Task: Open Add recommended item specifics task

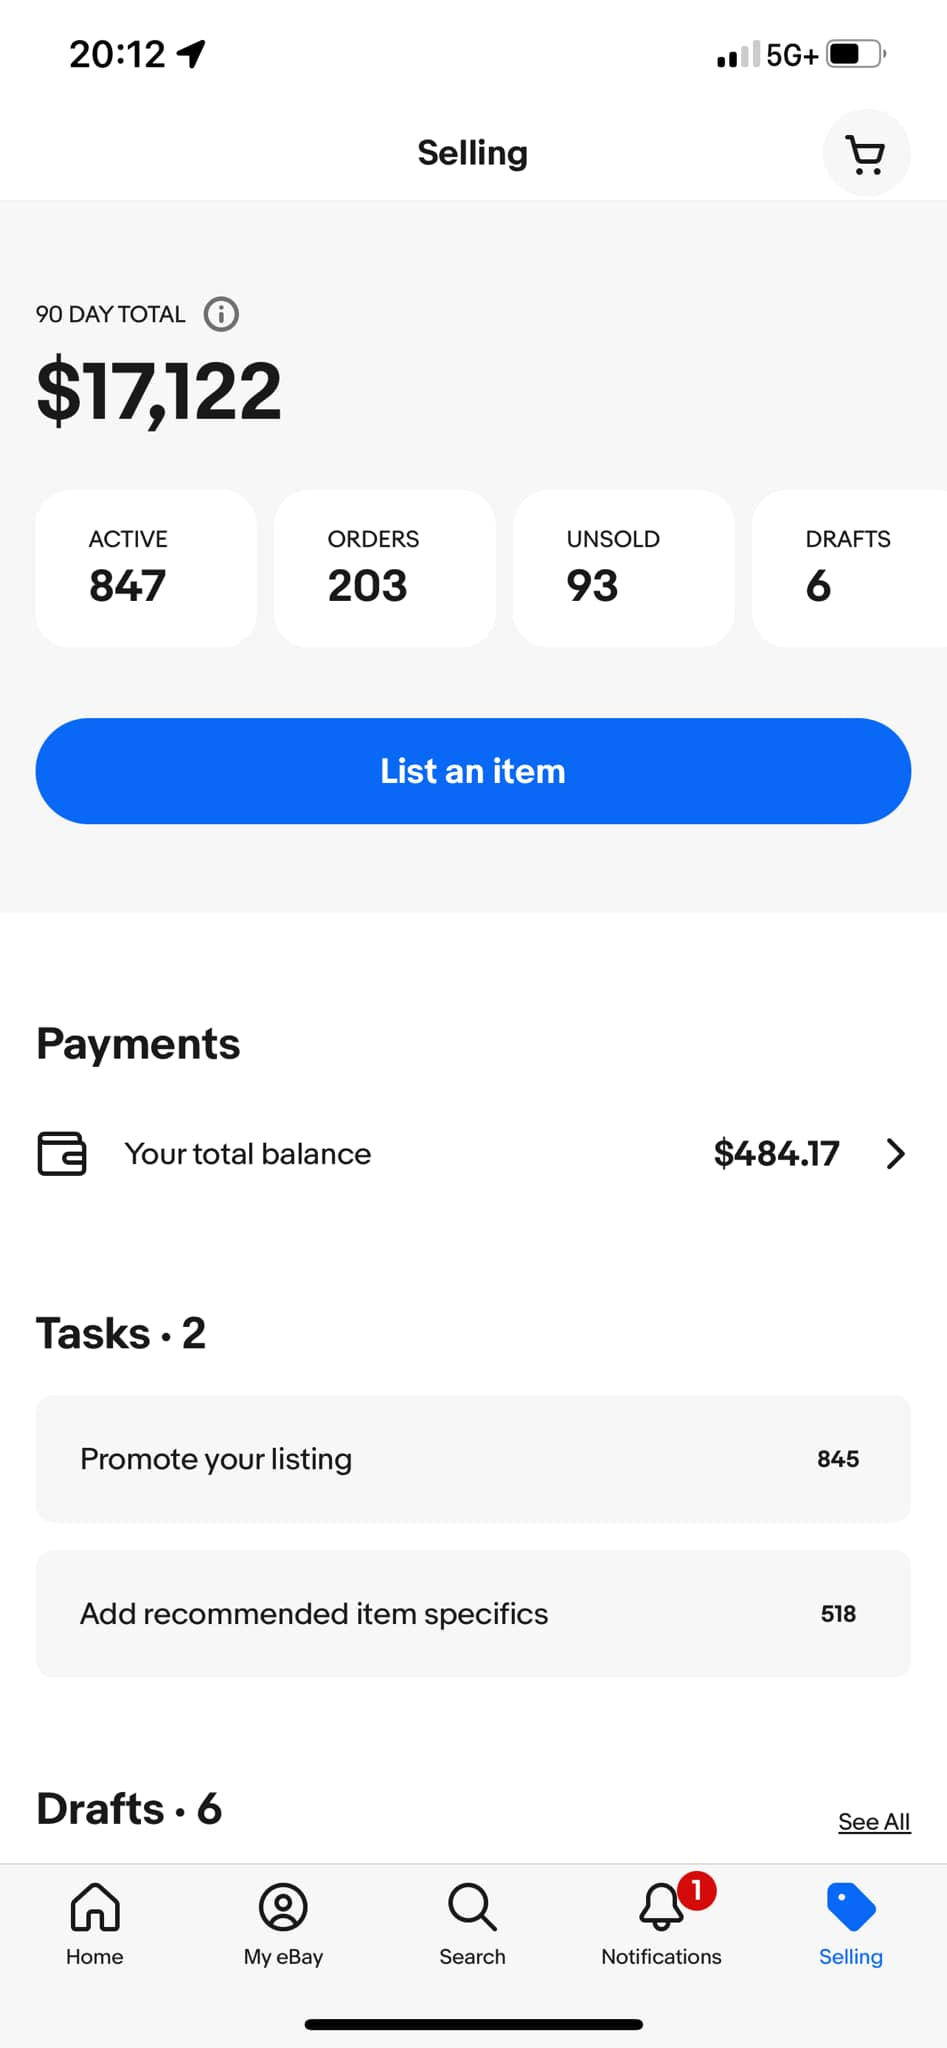Action: click(473, 1614)
